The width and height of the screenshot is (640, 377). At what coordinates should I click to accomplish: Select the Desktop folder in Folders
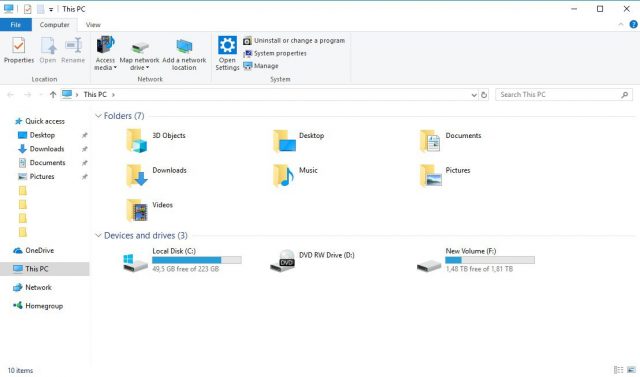click(299, 140)
